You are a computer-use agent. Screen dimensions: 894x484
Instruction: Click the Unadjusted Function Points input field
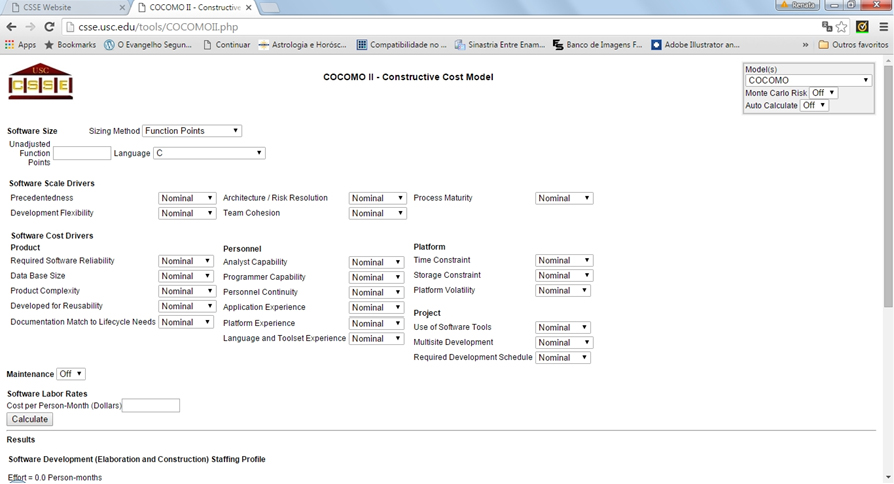(x=82, y=153)
